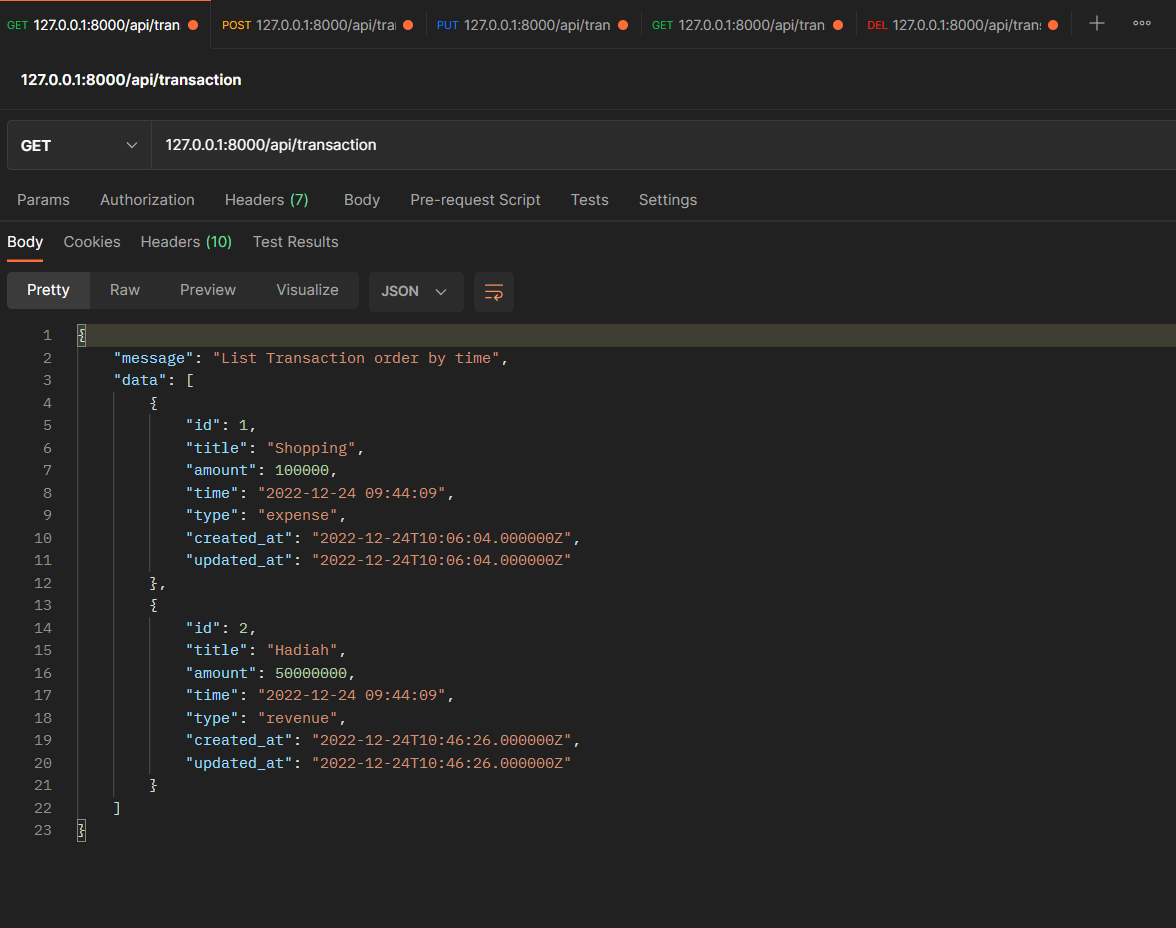Open the Test Results tab
This screenshot has width=1176, height=928.
coord(296,242)
